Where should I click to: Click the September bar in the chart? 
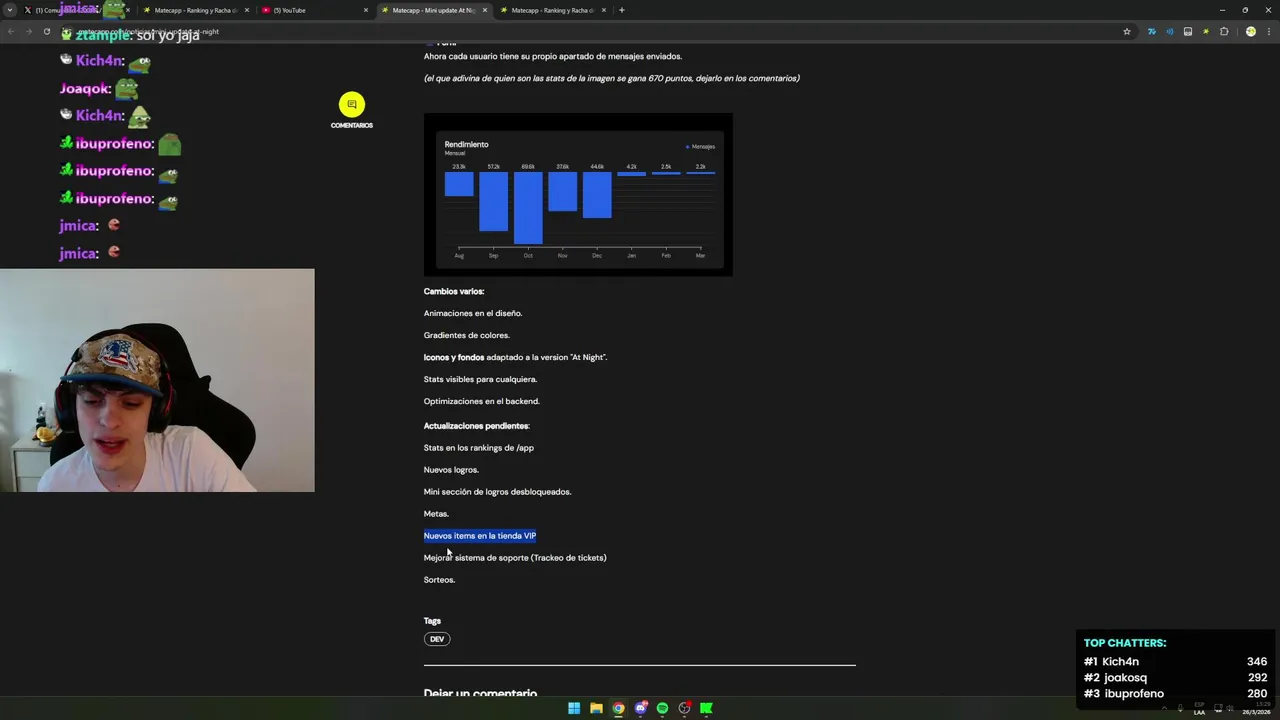[x=493, y=201]
